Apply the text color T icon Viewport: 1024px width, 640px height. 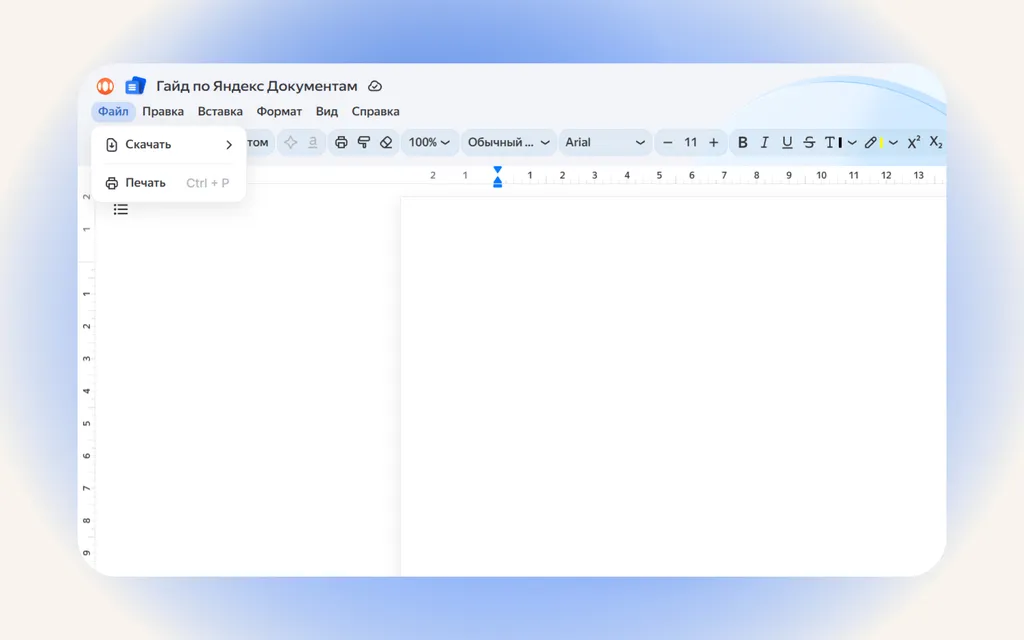point(833,142)
